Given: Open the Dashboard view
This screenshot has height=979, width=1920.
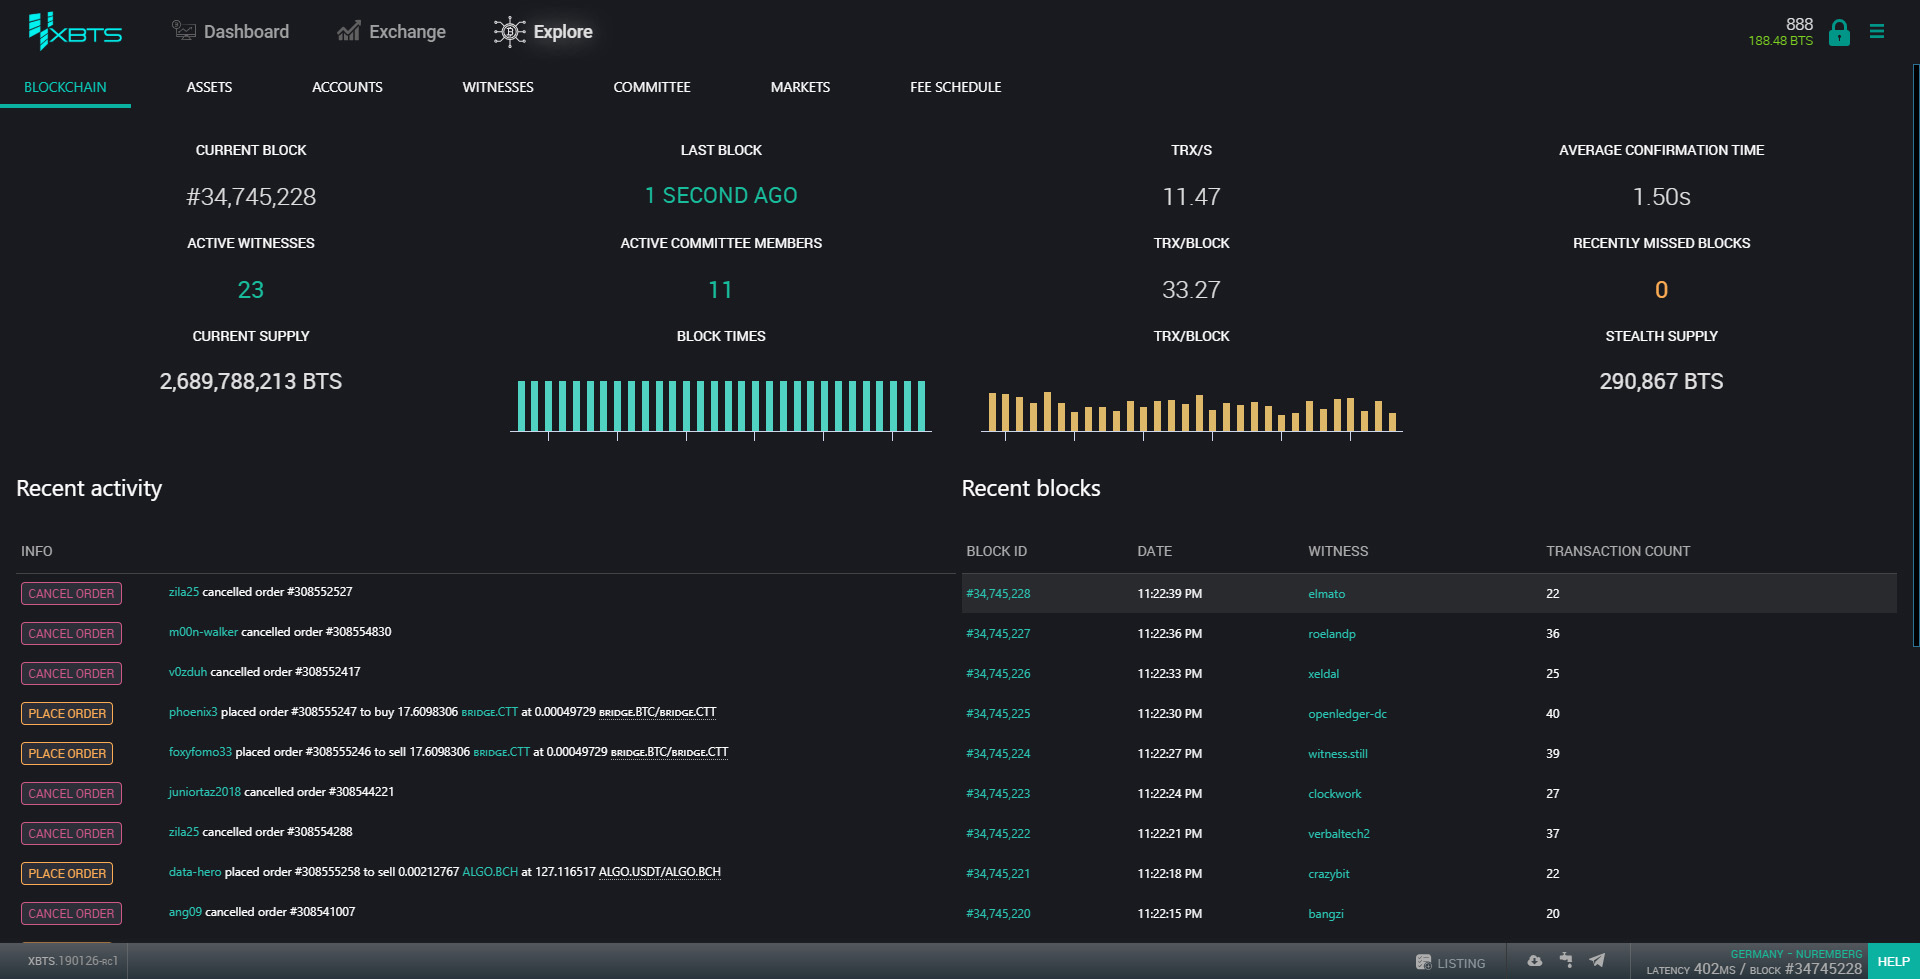Looking at the screenshot, I should pyautogui.click(x=230, y=32).
